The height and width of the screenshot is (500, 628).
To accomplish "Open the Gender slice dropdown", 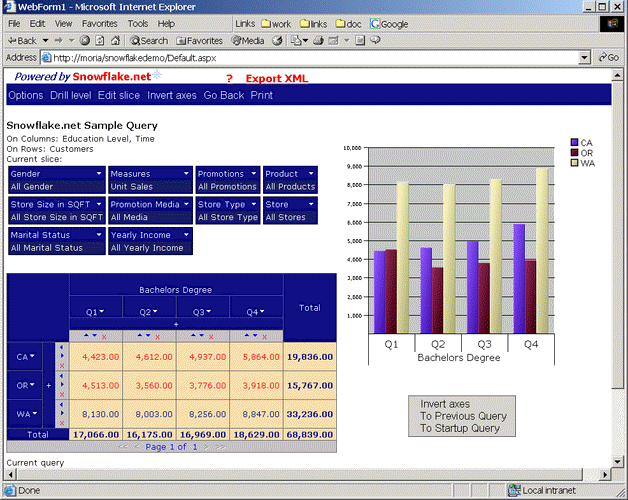I will (99, 173).
